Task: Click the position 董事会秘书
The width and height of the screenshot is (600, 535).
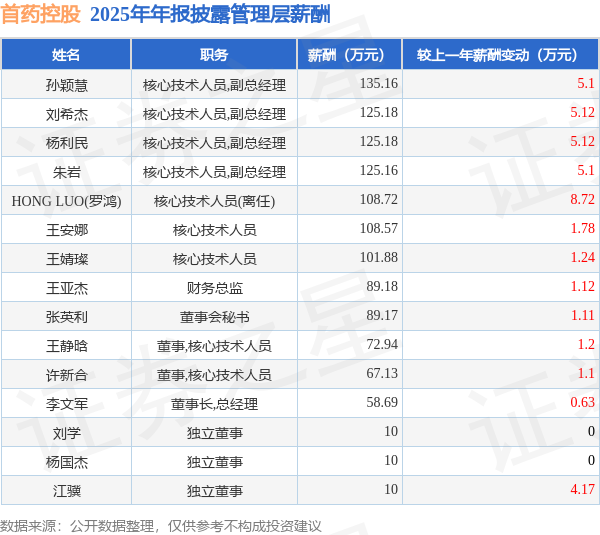Action: point(214,317)
